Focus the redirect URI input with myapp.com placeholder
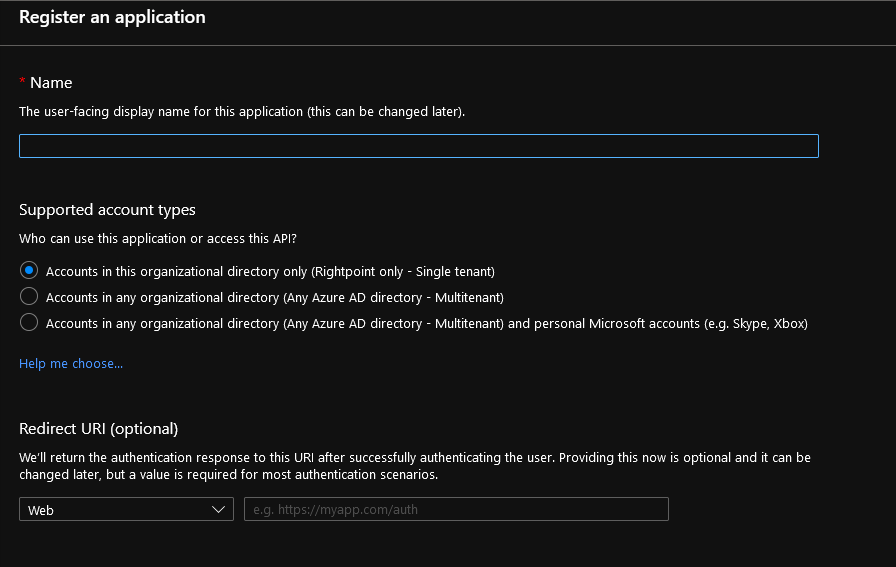The height and width of the screenshot is (567, 896). coord(456,509)
